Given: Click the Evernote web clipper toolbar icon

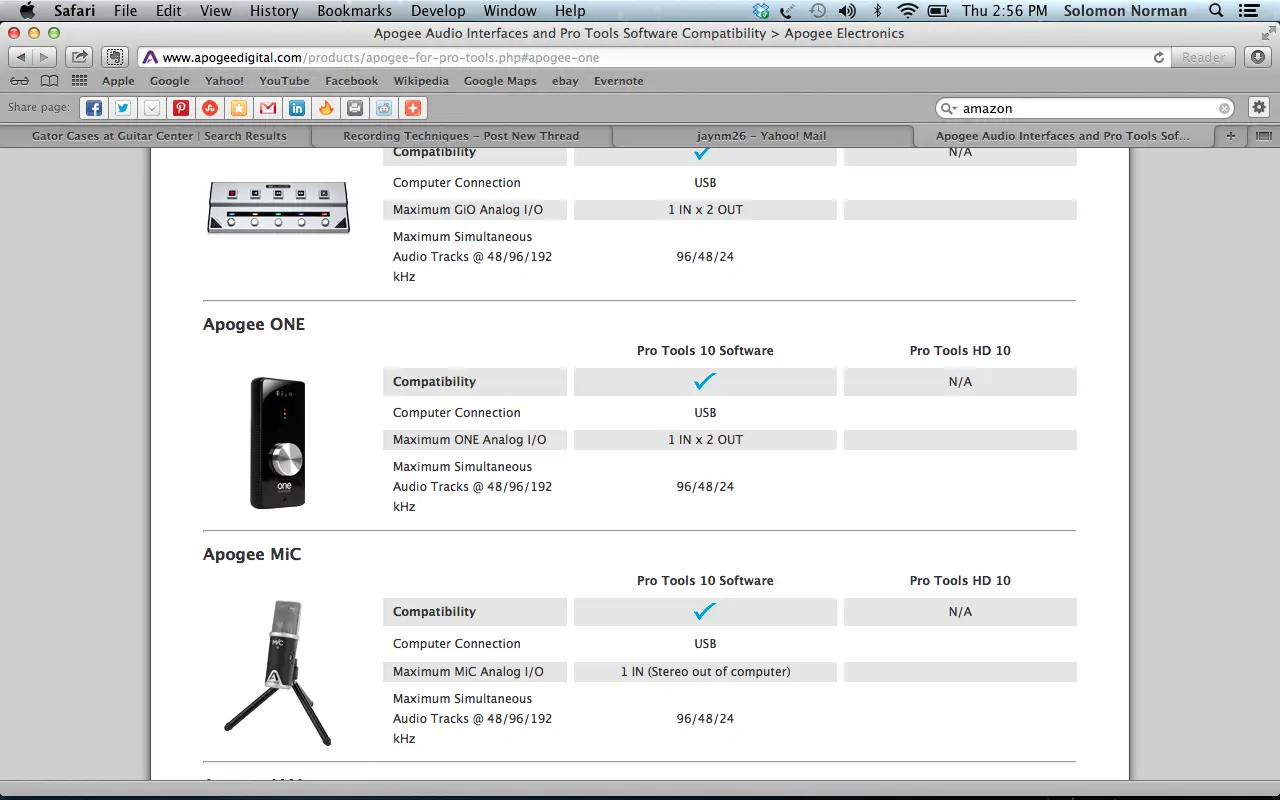Looking at the screenshot, I should (115, 57).
